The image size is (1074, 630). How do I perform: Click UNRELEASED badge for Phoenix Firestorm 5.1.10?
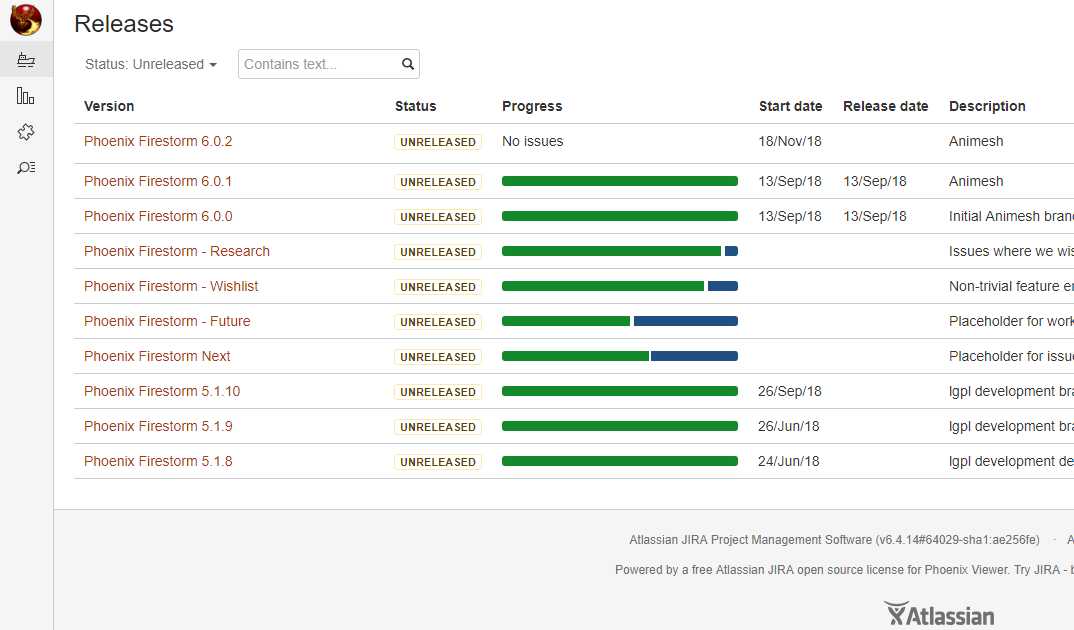tap(438, 391)
